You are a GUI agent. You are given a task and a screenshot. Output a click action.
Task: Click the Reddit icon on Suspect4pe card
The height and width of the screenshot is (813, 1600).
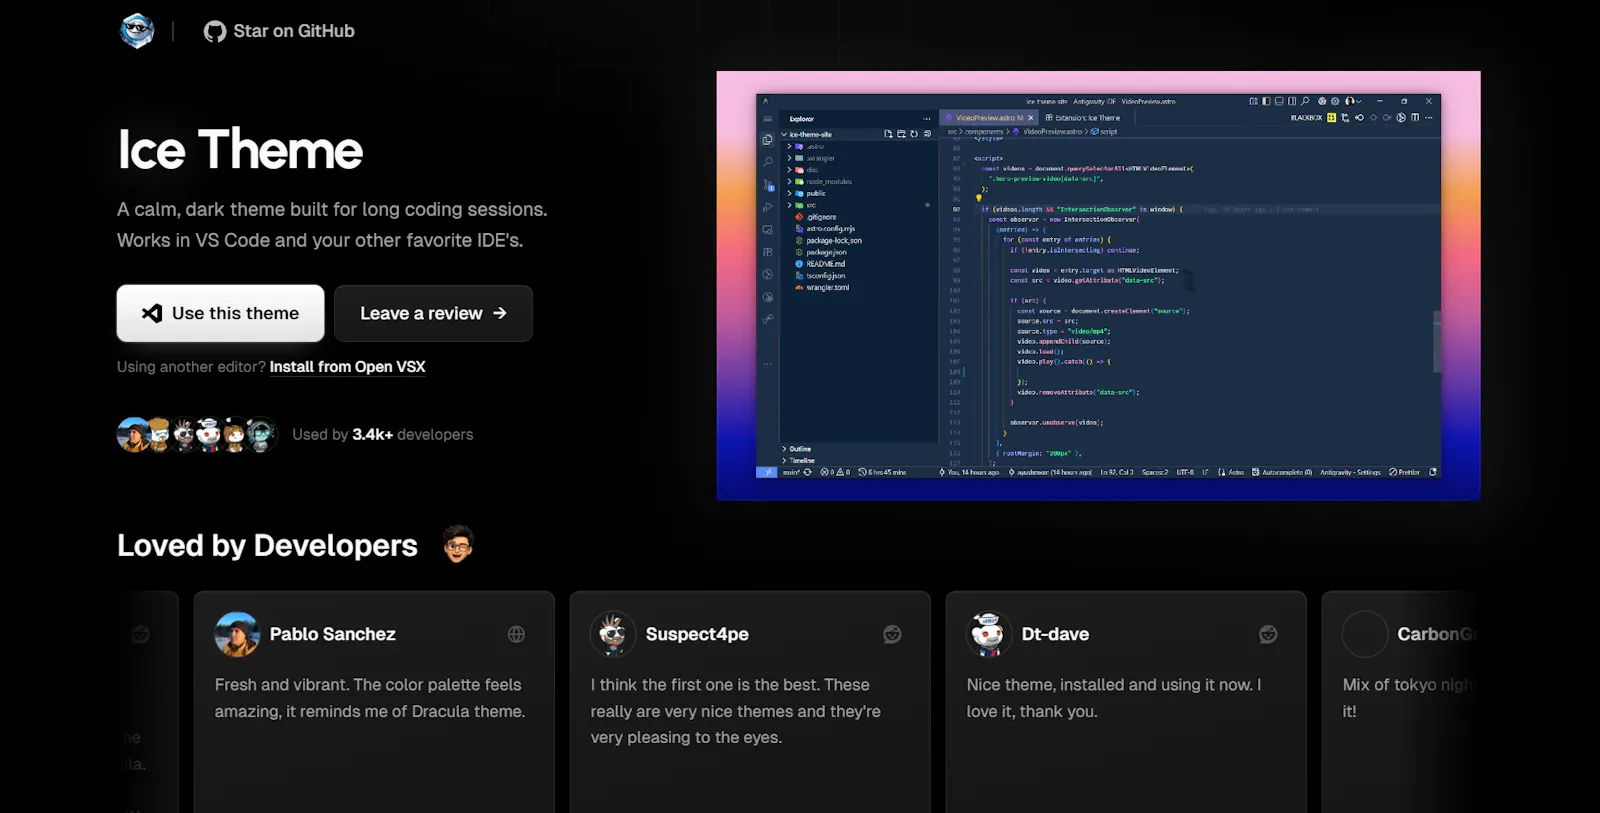(x=892, y=634)
